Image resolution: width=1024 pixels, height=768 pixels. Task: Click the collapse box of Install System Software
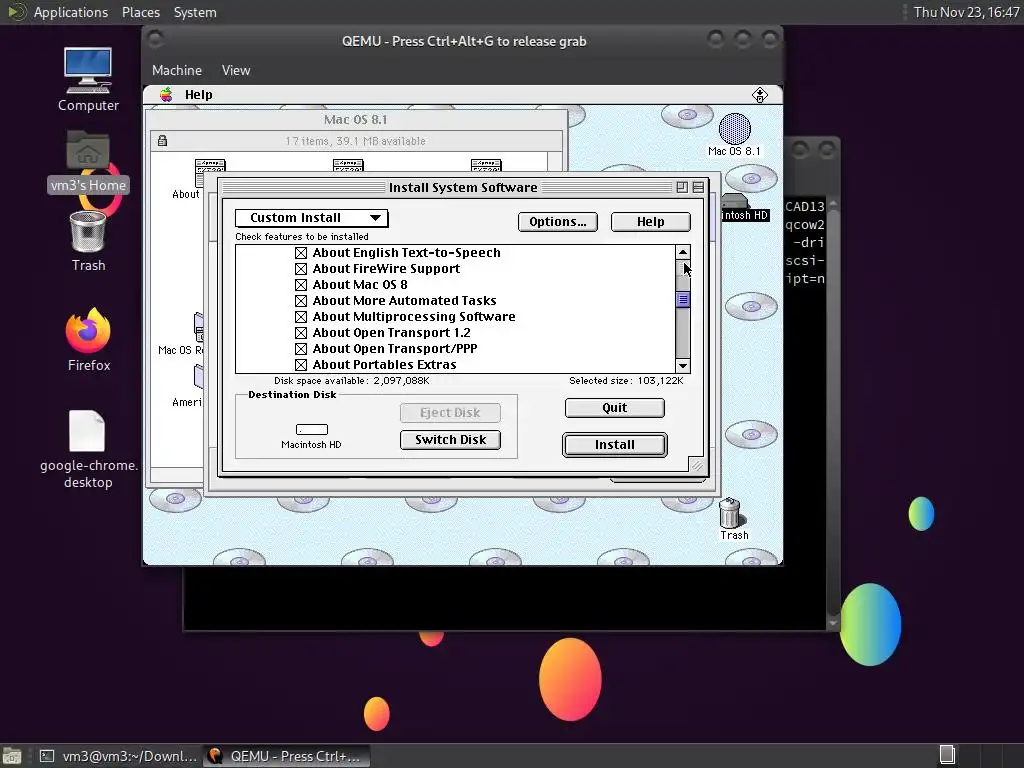[698, 187]
